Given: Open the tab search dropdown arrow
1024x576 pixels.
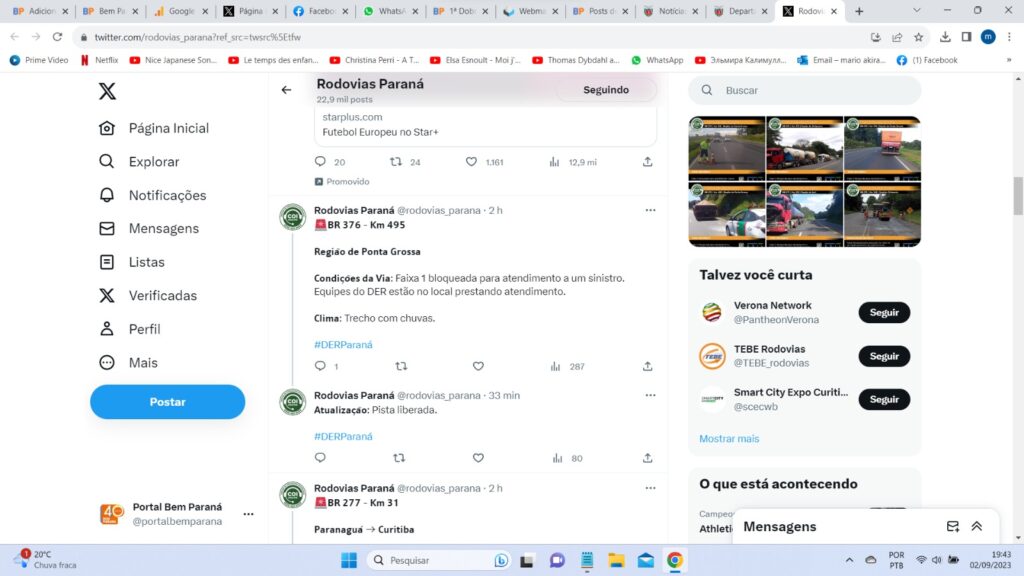Looking at the screenshot, I should click(917, 10).
